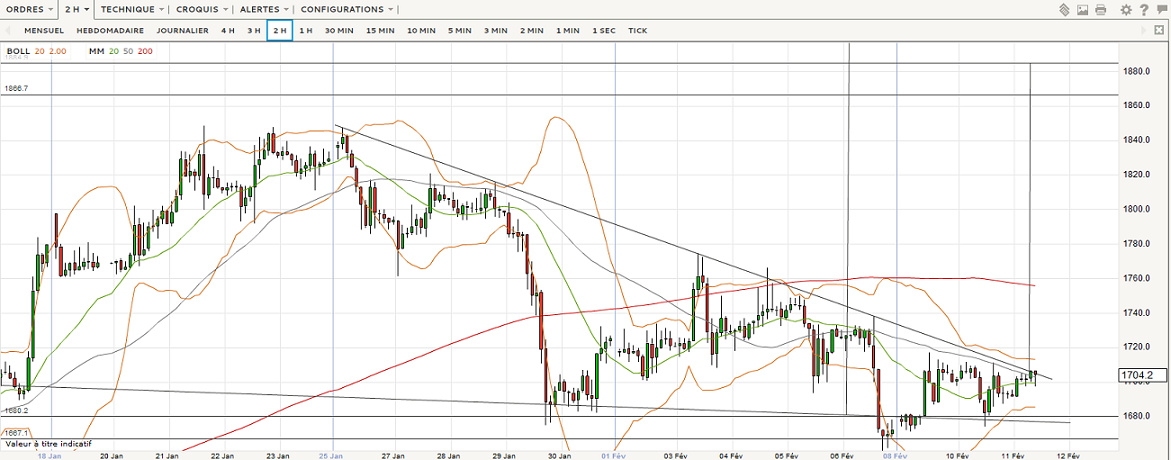
Task: Select the TICK timeframe
Action: click(637, 31)
